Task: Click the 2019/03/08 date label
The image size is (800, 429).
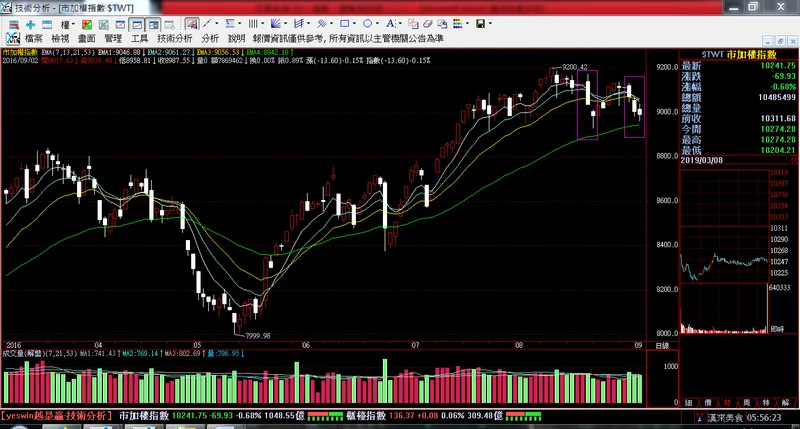Action: click(701, 160)
